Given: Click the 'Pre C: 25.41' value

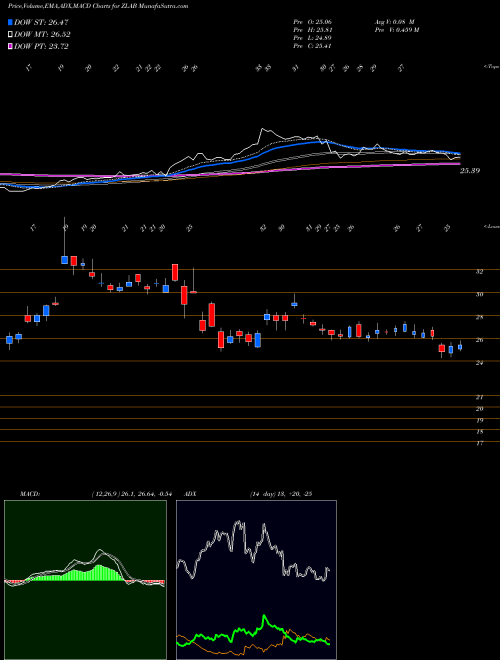Looking at the screenshot, I should (312, 46).
